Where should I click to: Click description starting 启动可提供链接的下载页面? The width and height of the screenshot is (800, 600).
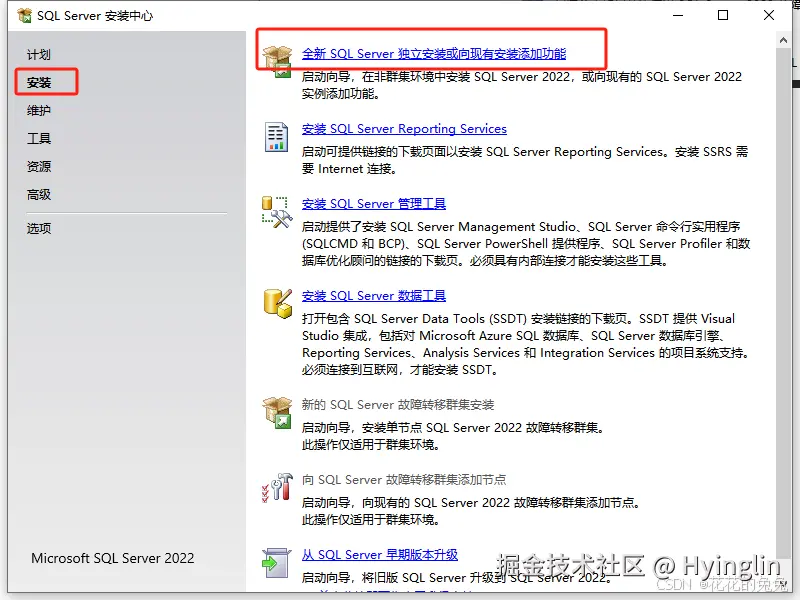tap(525, 160)
